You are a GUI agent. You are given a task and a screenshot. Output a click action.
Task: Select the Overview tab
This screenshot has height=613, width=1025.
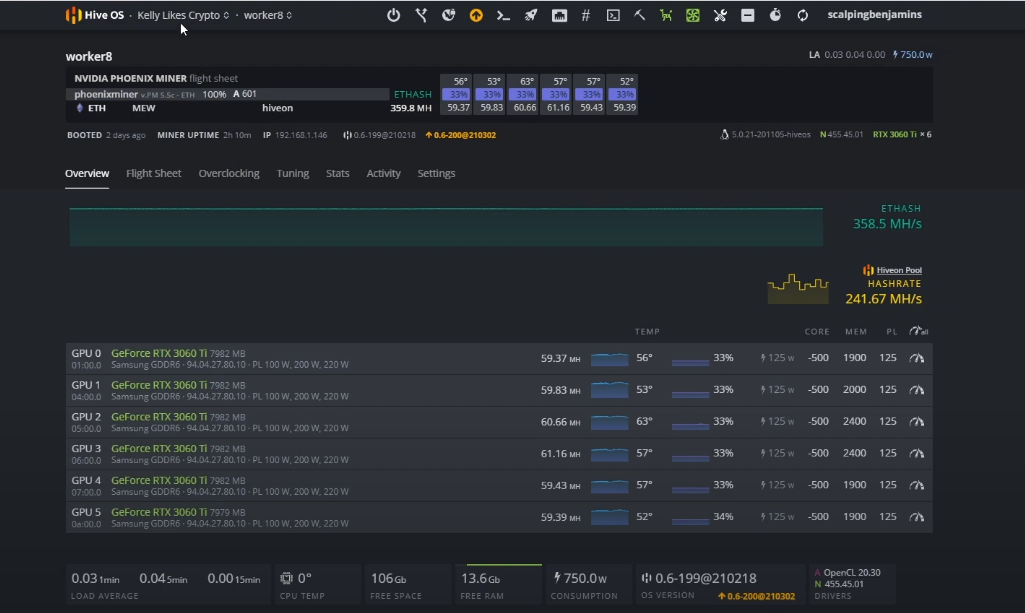87,173
